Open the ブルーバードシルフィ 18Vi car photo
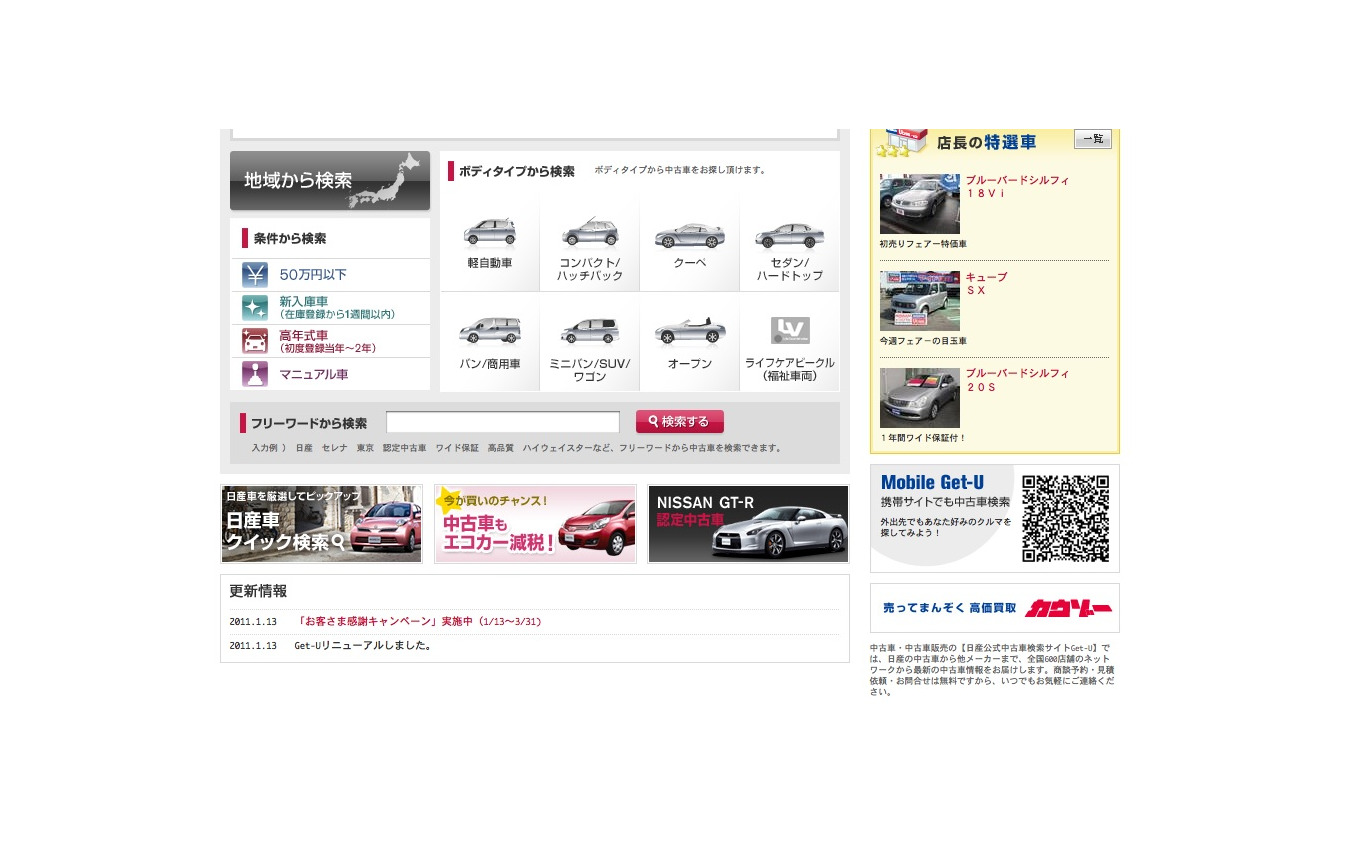This screenshot has width=1350, height=844. coord(920,204)
